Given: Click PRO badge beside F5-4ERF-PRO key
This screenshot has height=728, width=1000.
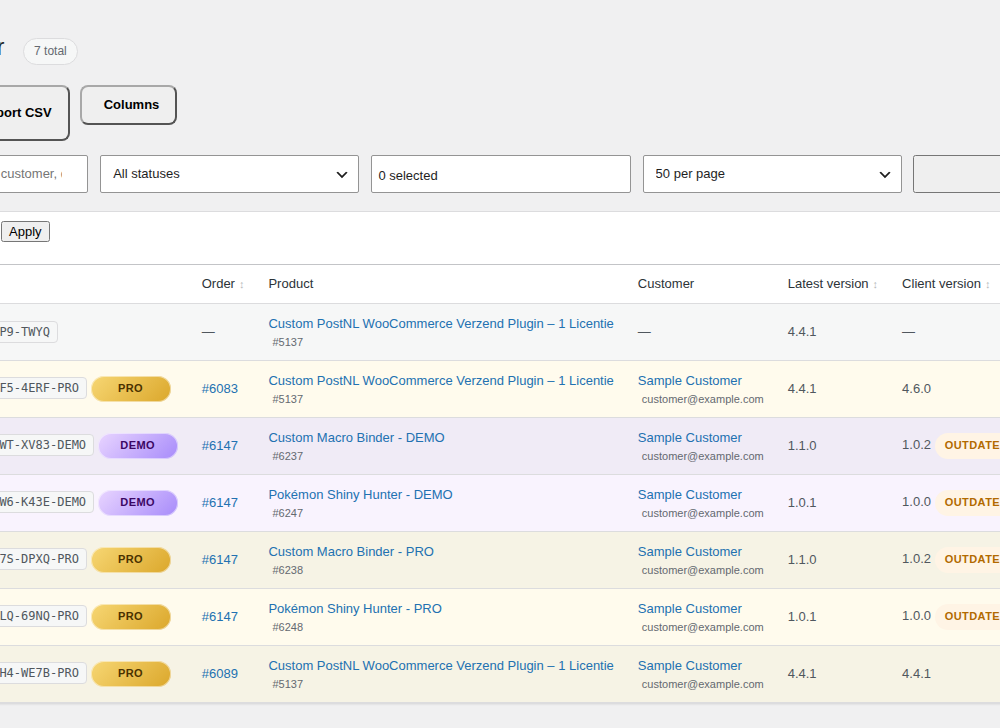Looking at the screenshot, I should click(x=131, y=389).
